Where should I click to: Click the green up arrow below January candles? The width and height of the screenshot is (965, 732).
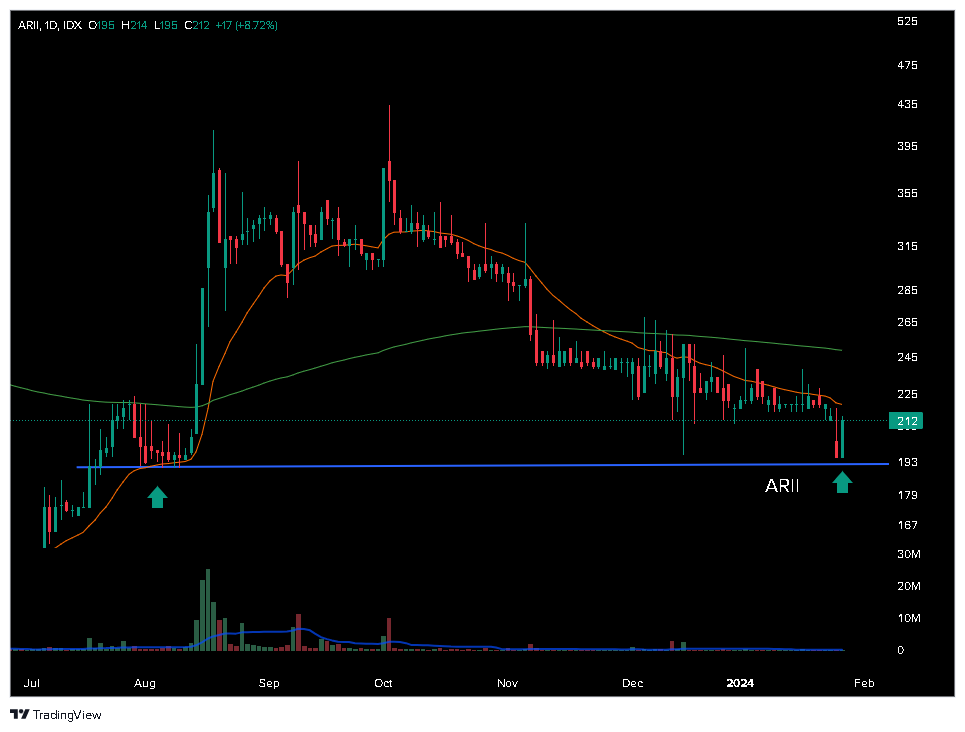coord(842,482)
